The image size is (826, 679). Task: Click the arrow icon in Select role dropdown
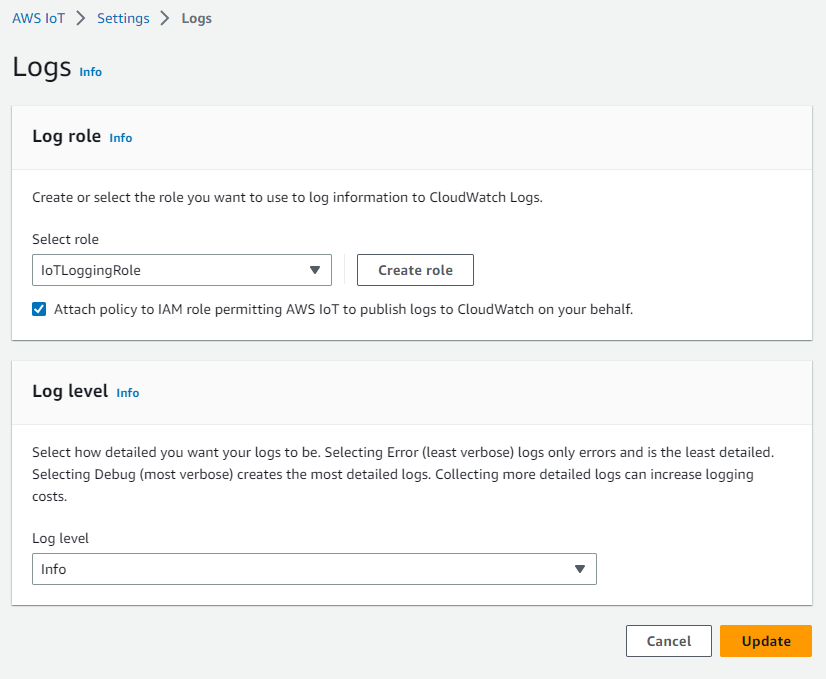[x=315, y=270]
